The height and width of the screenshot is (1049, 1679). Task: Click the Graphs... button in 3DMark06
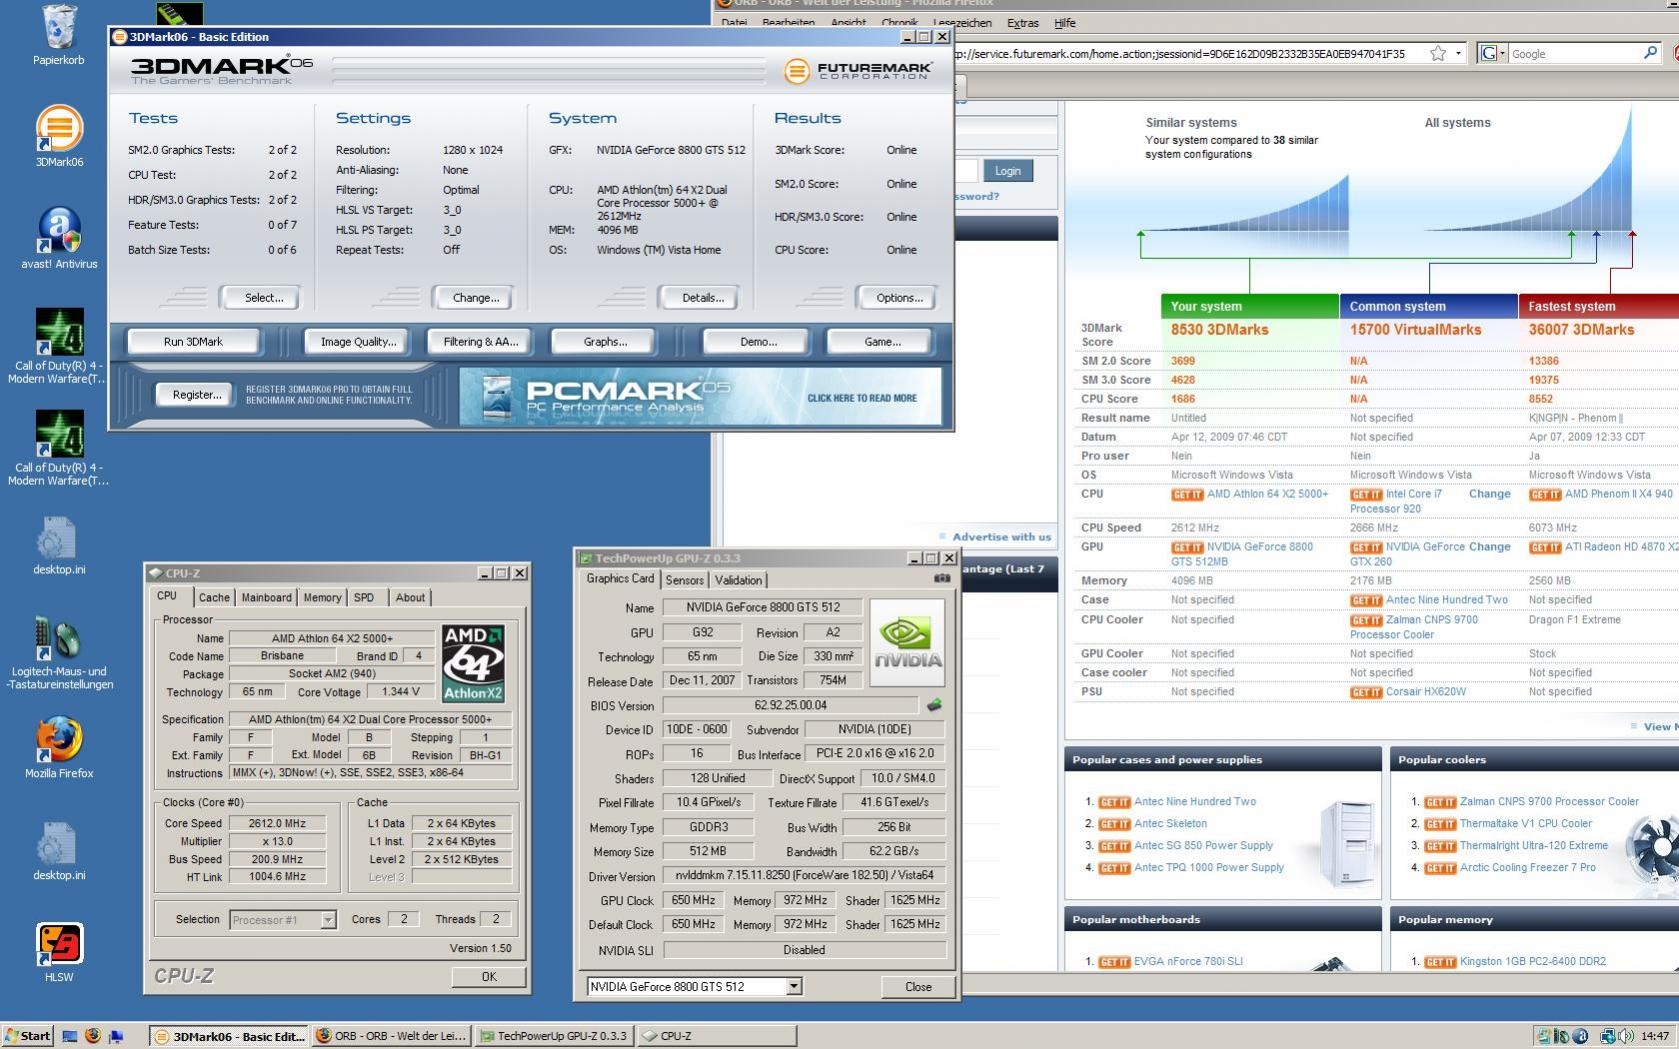pyautogui.click(x=605, y=342)
